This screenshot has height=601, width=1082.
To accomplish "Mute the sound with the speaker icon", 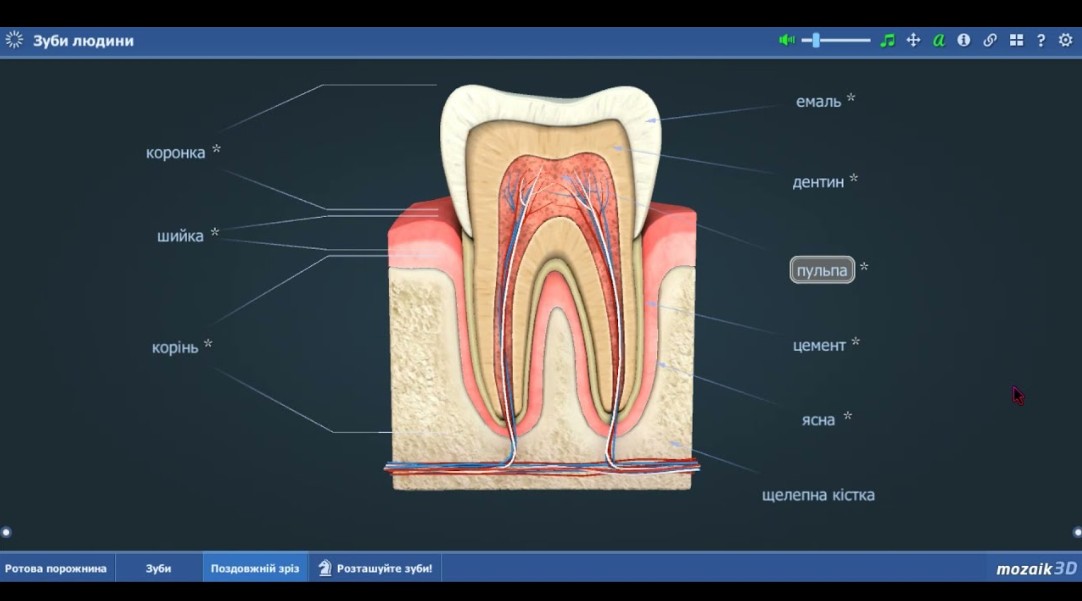I will pyautogui.click(x=787, y=40).
